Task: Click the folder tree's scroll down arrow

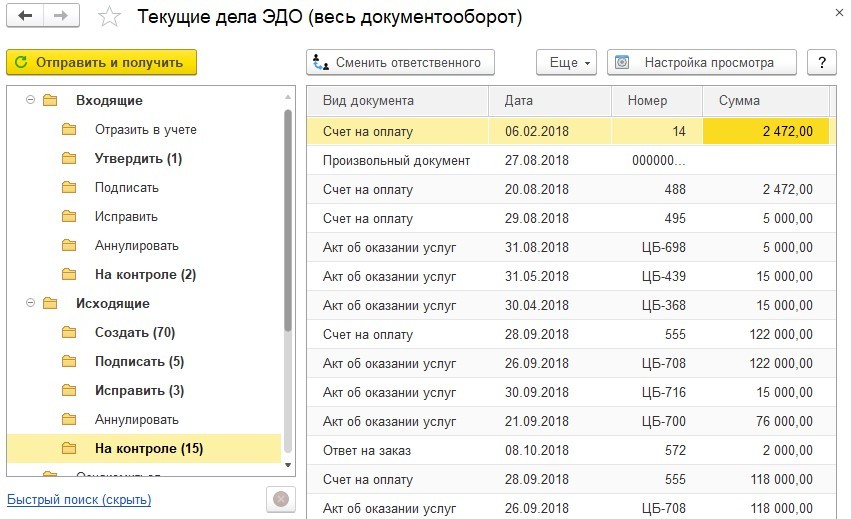Action: point(289,465)
